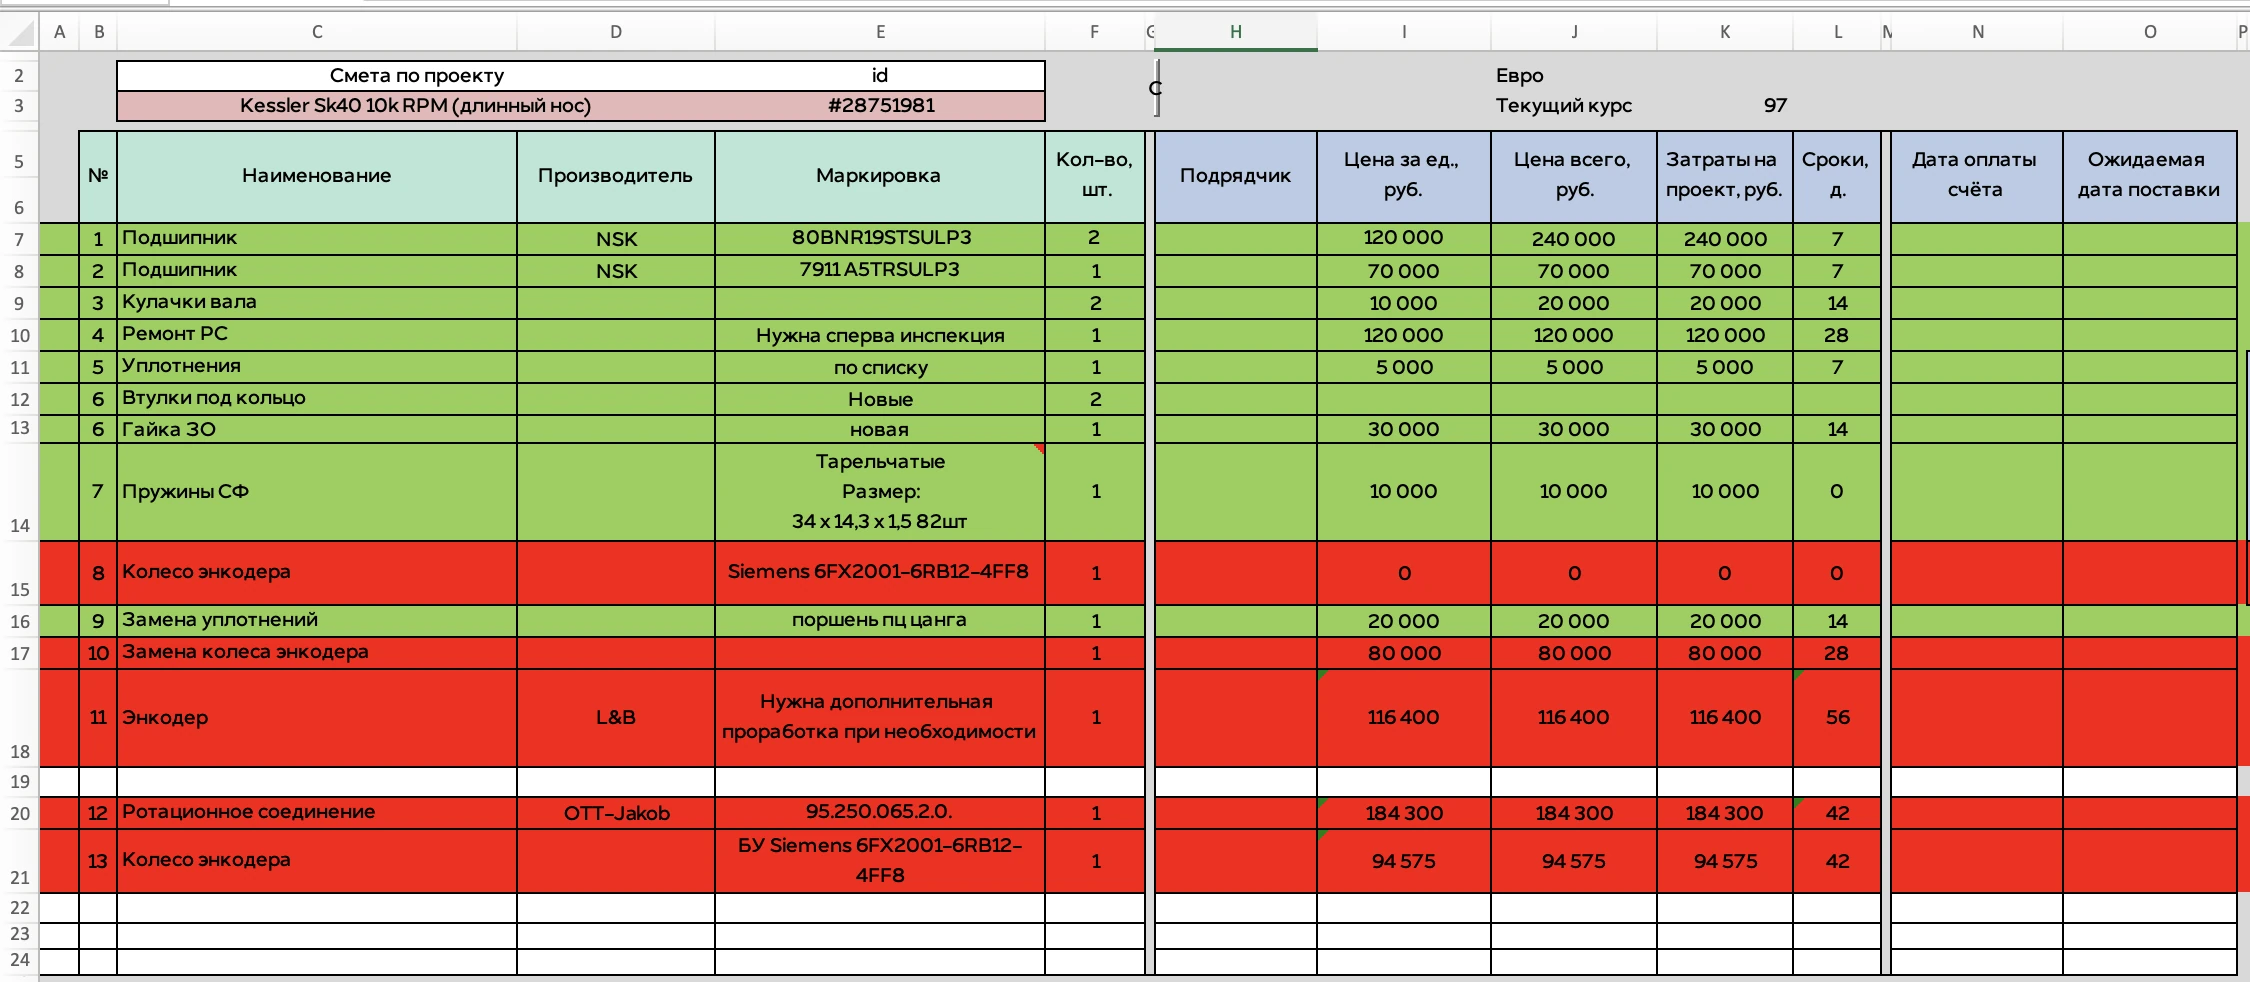Click the 'Уплотнения' name cell

pos(317,367)
